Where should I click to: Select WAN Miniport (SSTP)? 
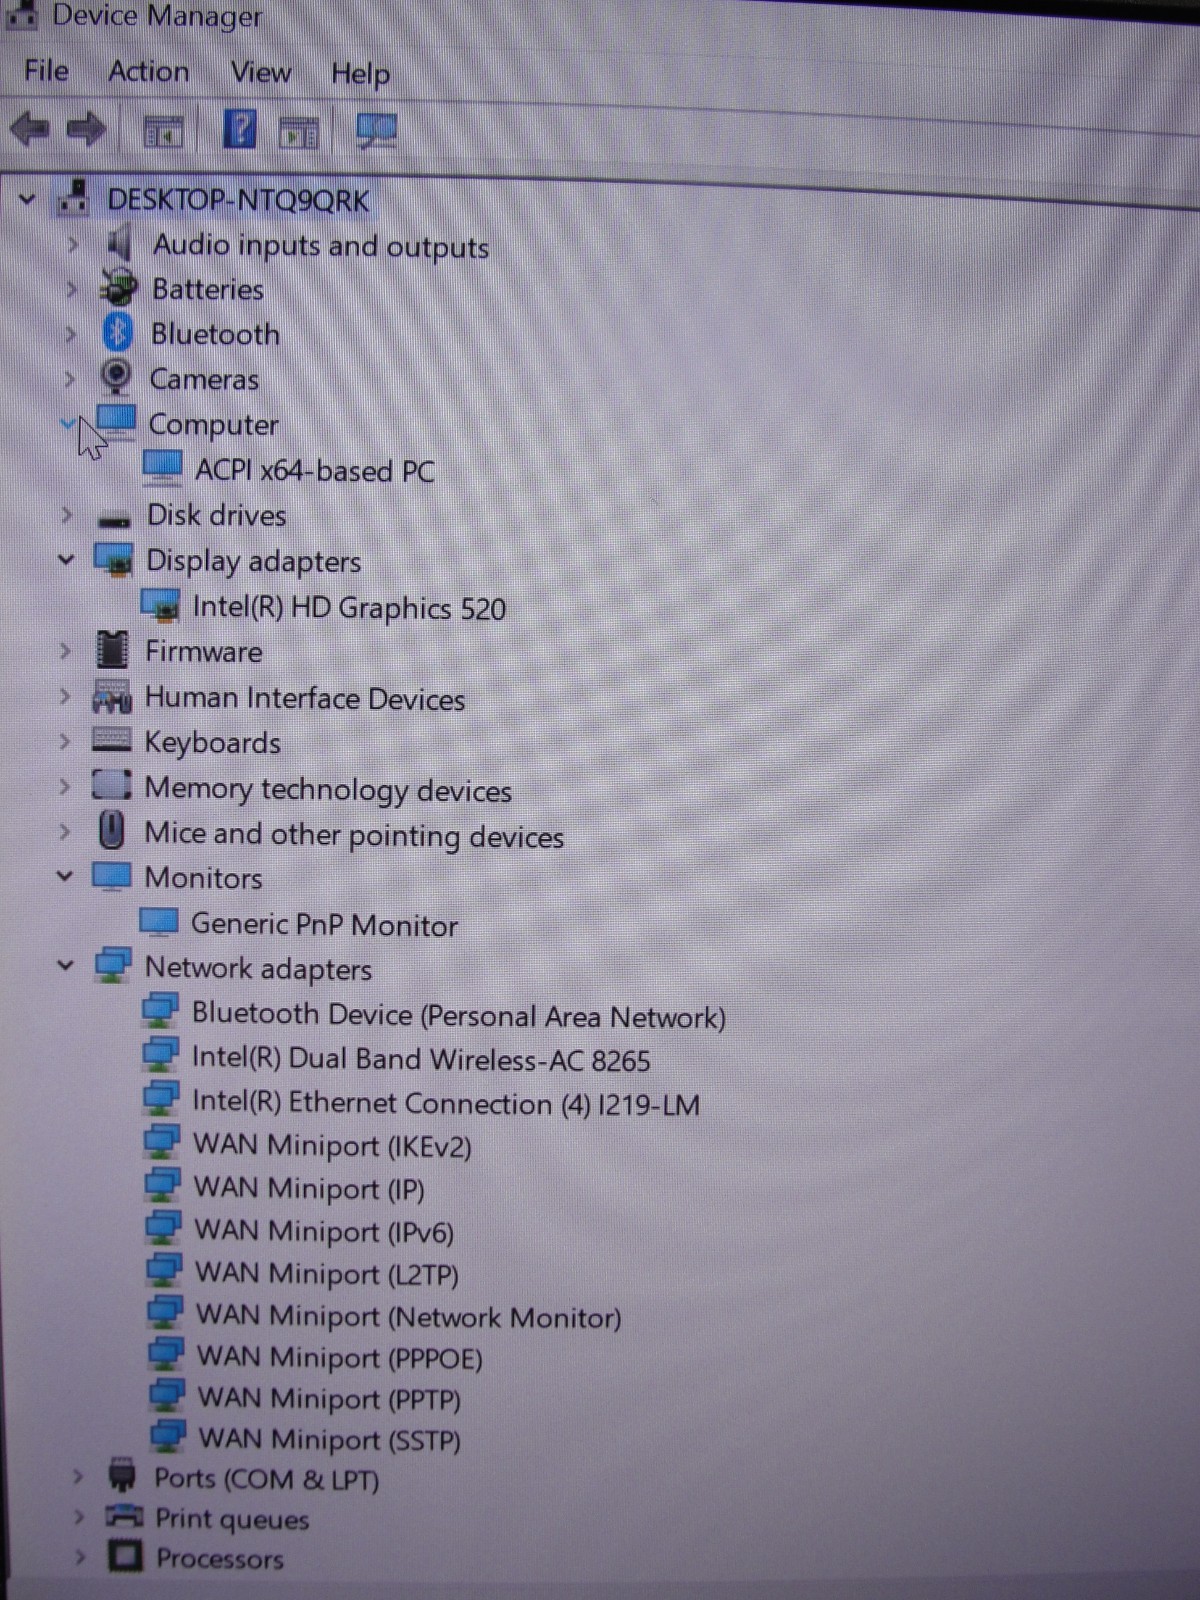click(x=329, y=1439)
